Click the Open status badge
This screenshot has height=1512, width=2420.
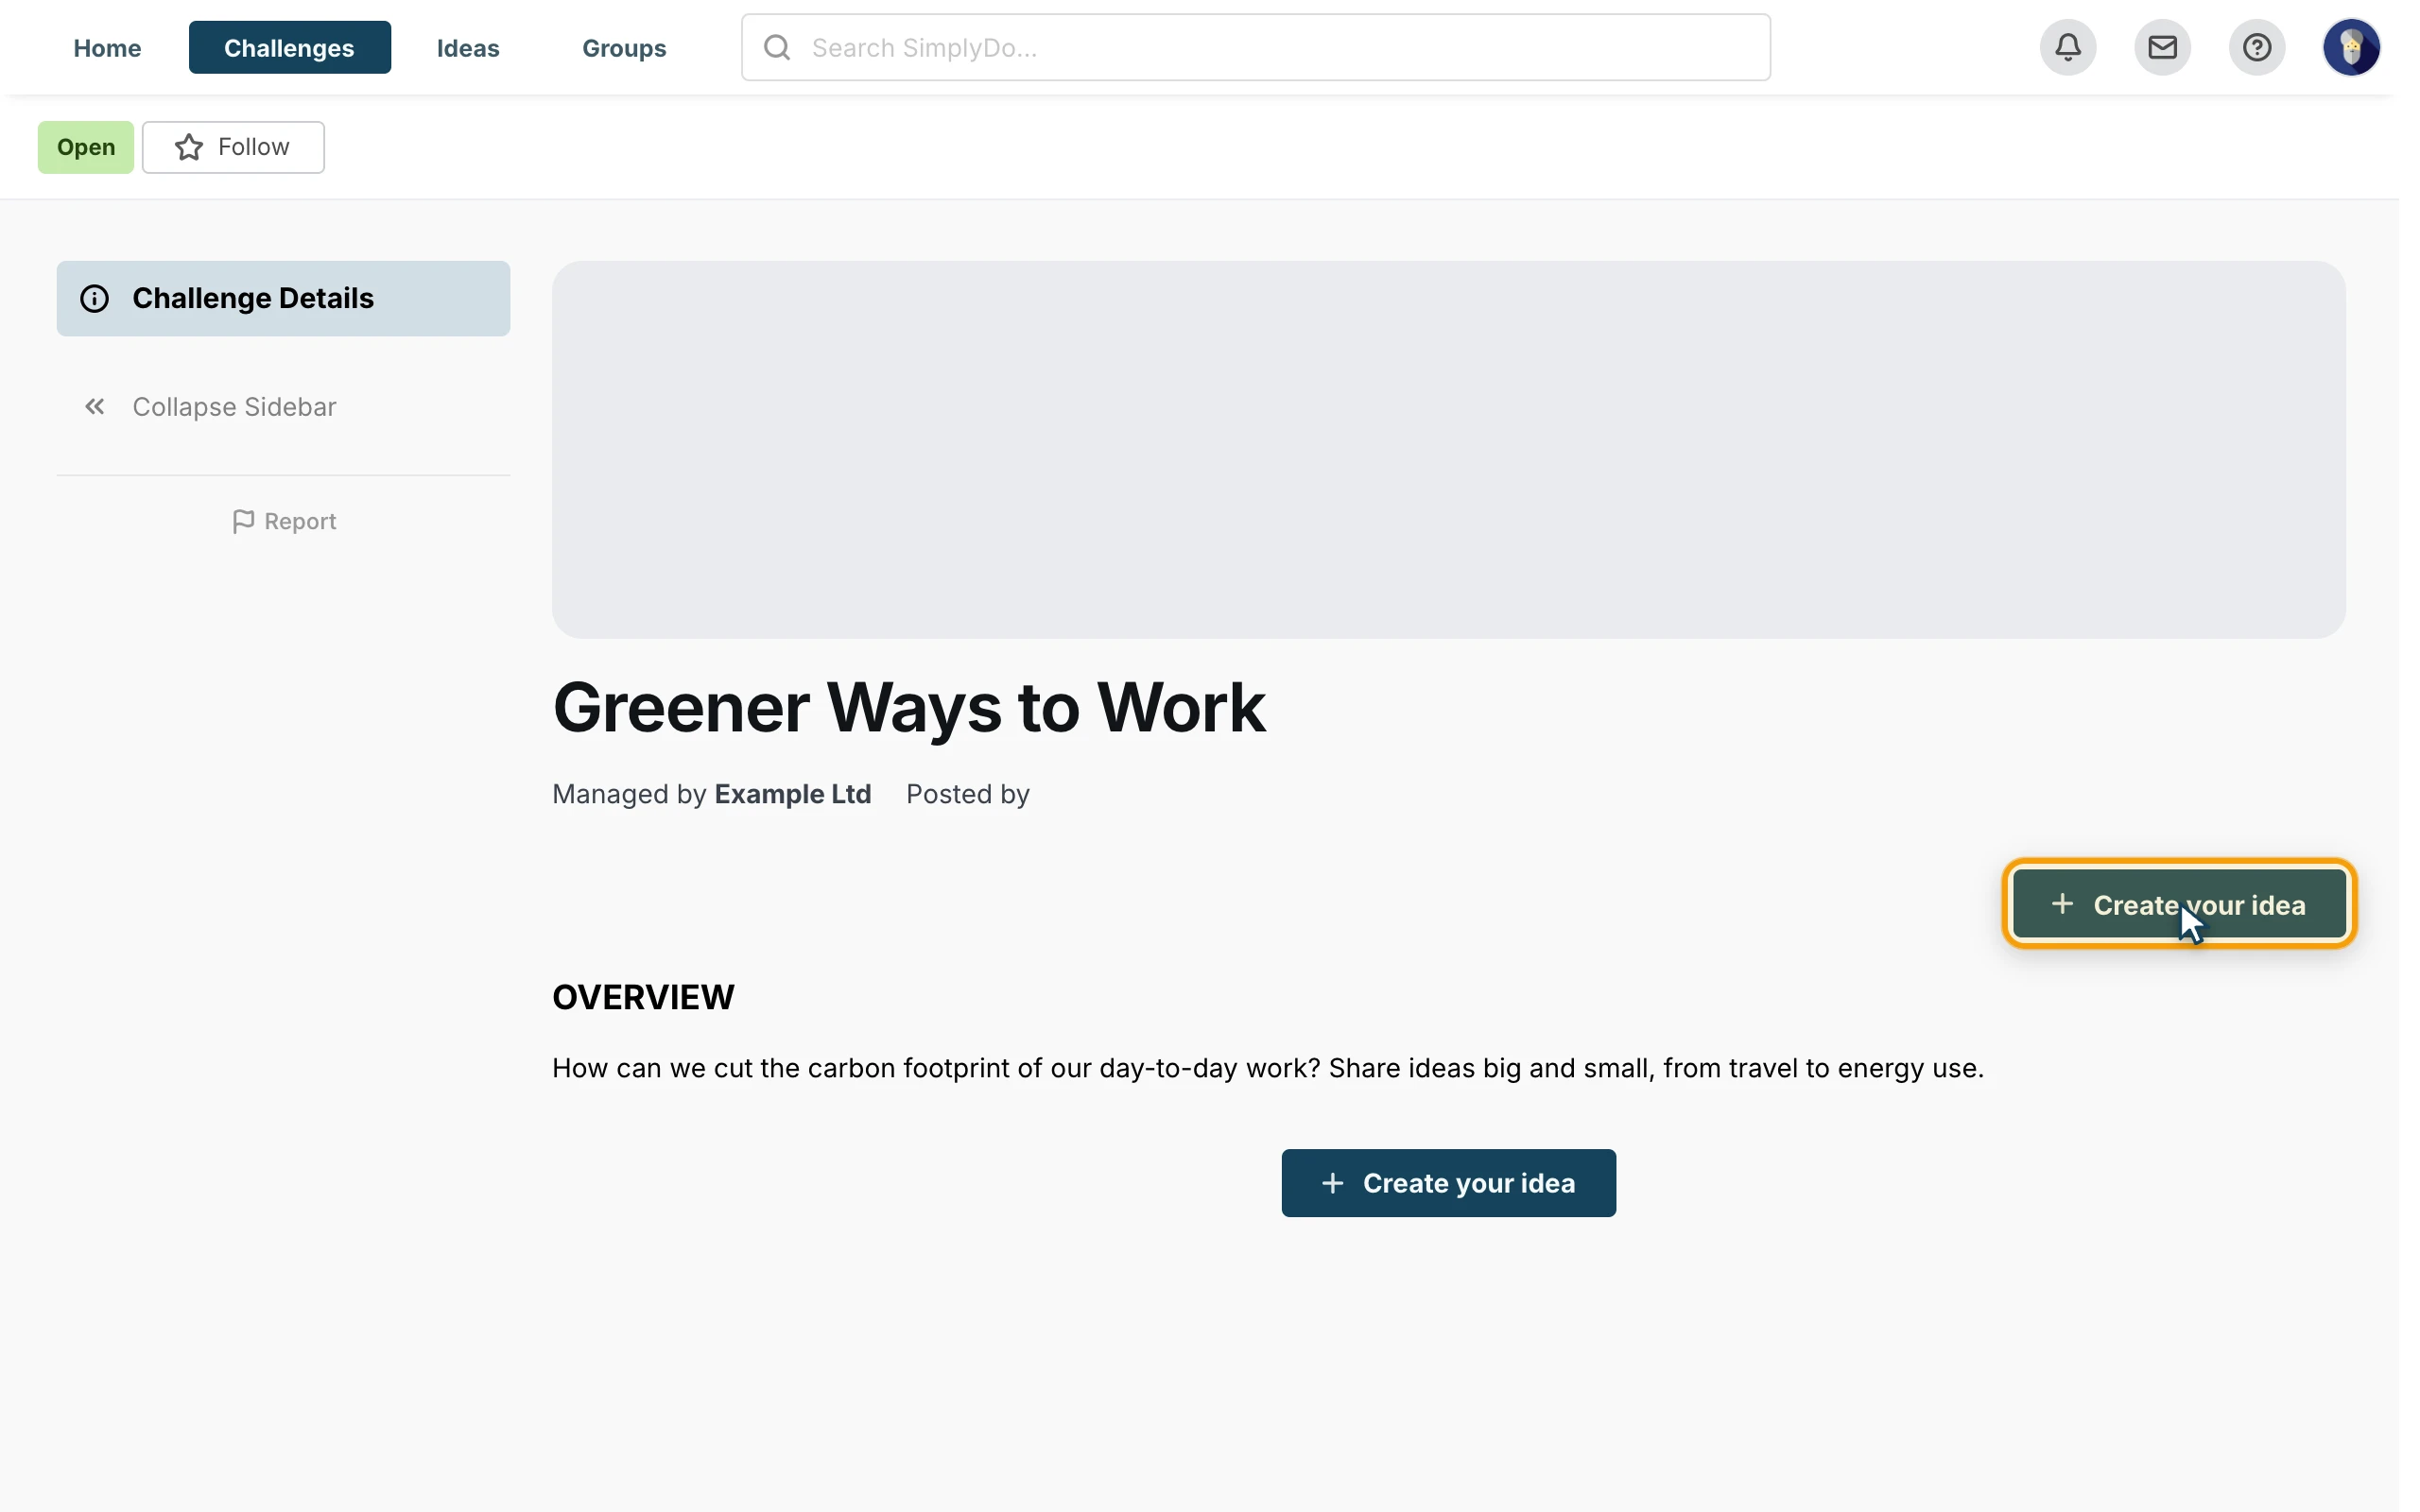click(86, 147)
